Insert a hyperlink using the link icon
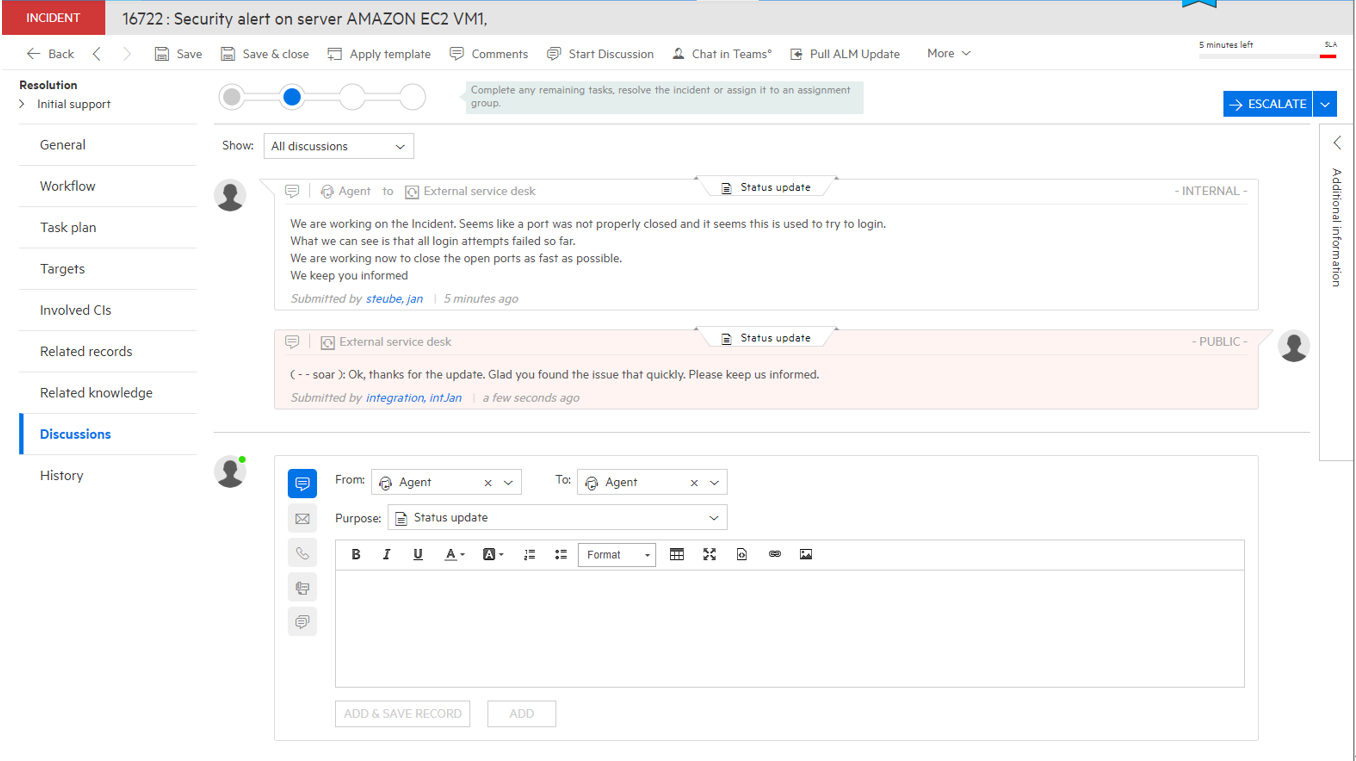Screen dimensions: 1356x761 [x=775, y=554]
